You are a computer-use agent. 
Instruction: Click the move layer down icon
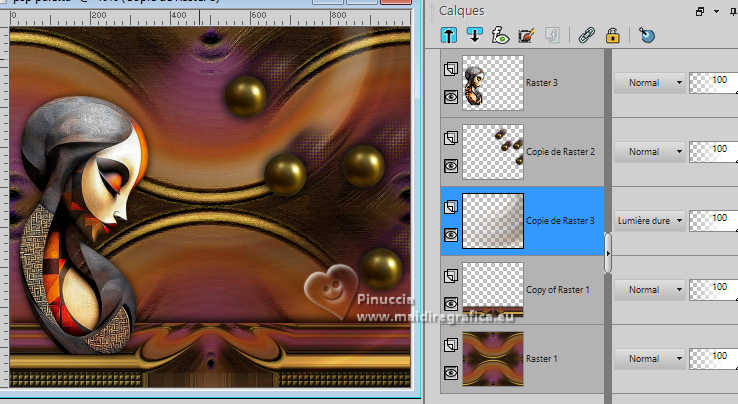[474, 35]
